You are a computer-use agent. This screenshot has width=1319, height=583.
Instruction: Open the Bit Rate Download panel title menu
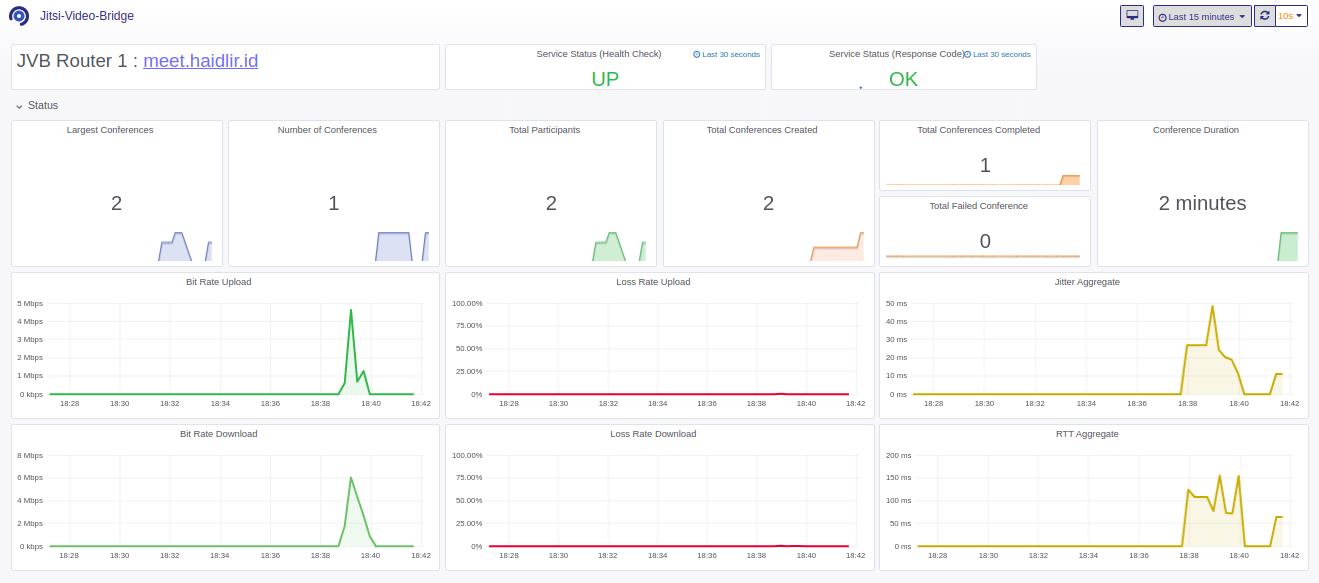tap(219, 434)
